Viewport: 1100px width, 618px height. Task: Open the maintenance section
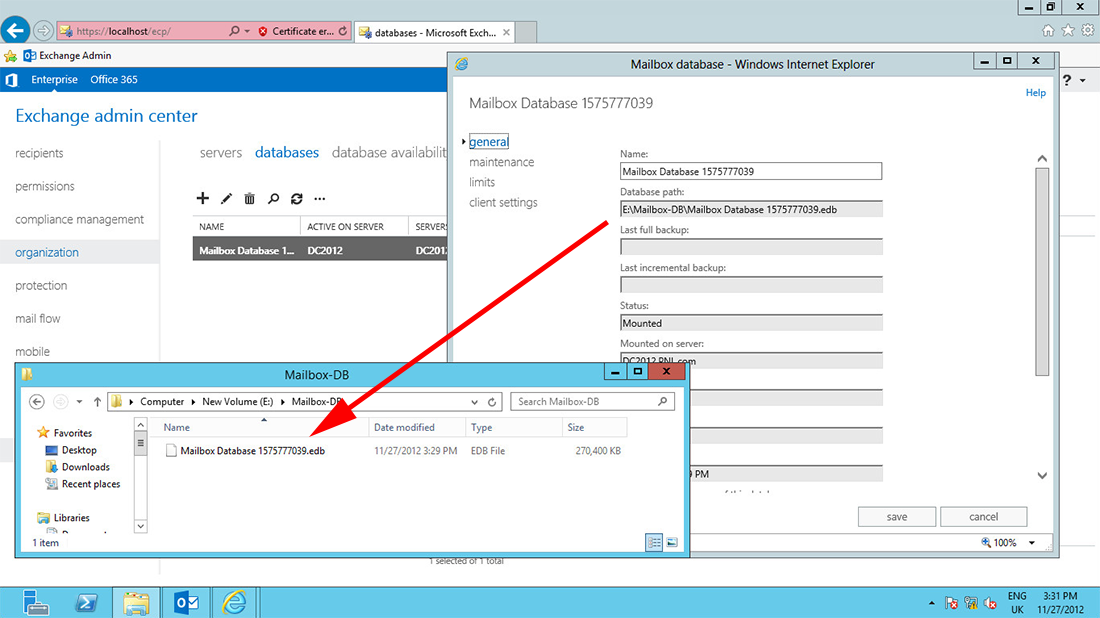(502, 162)
